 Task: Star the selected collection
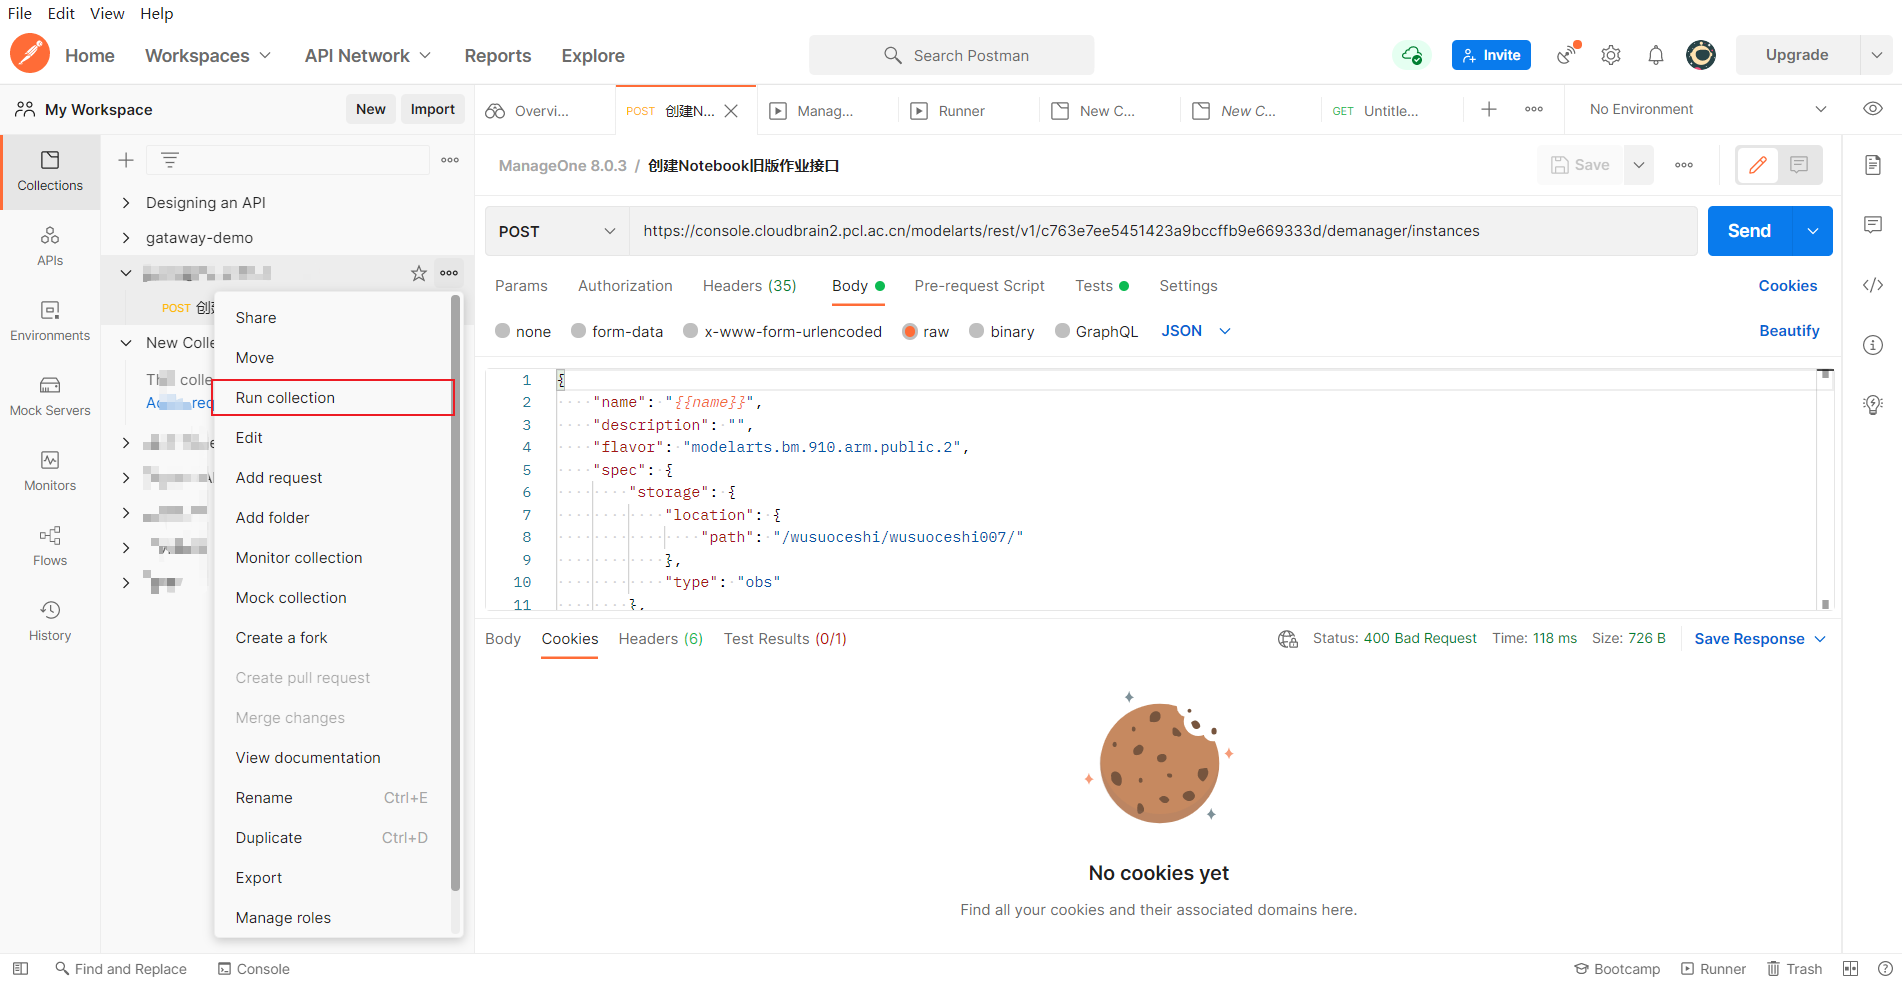419,273
